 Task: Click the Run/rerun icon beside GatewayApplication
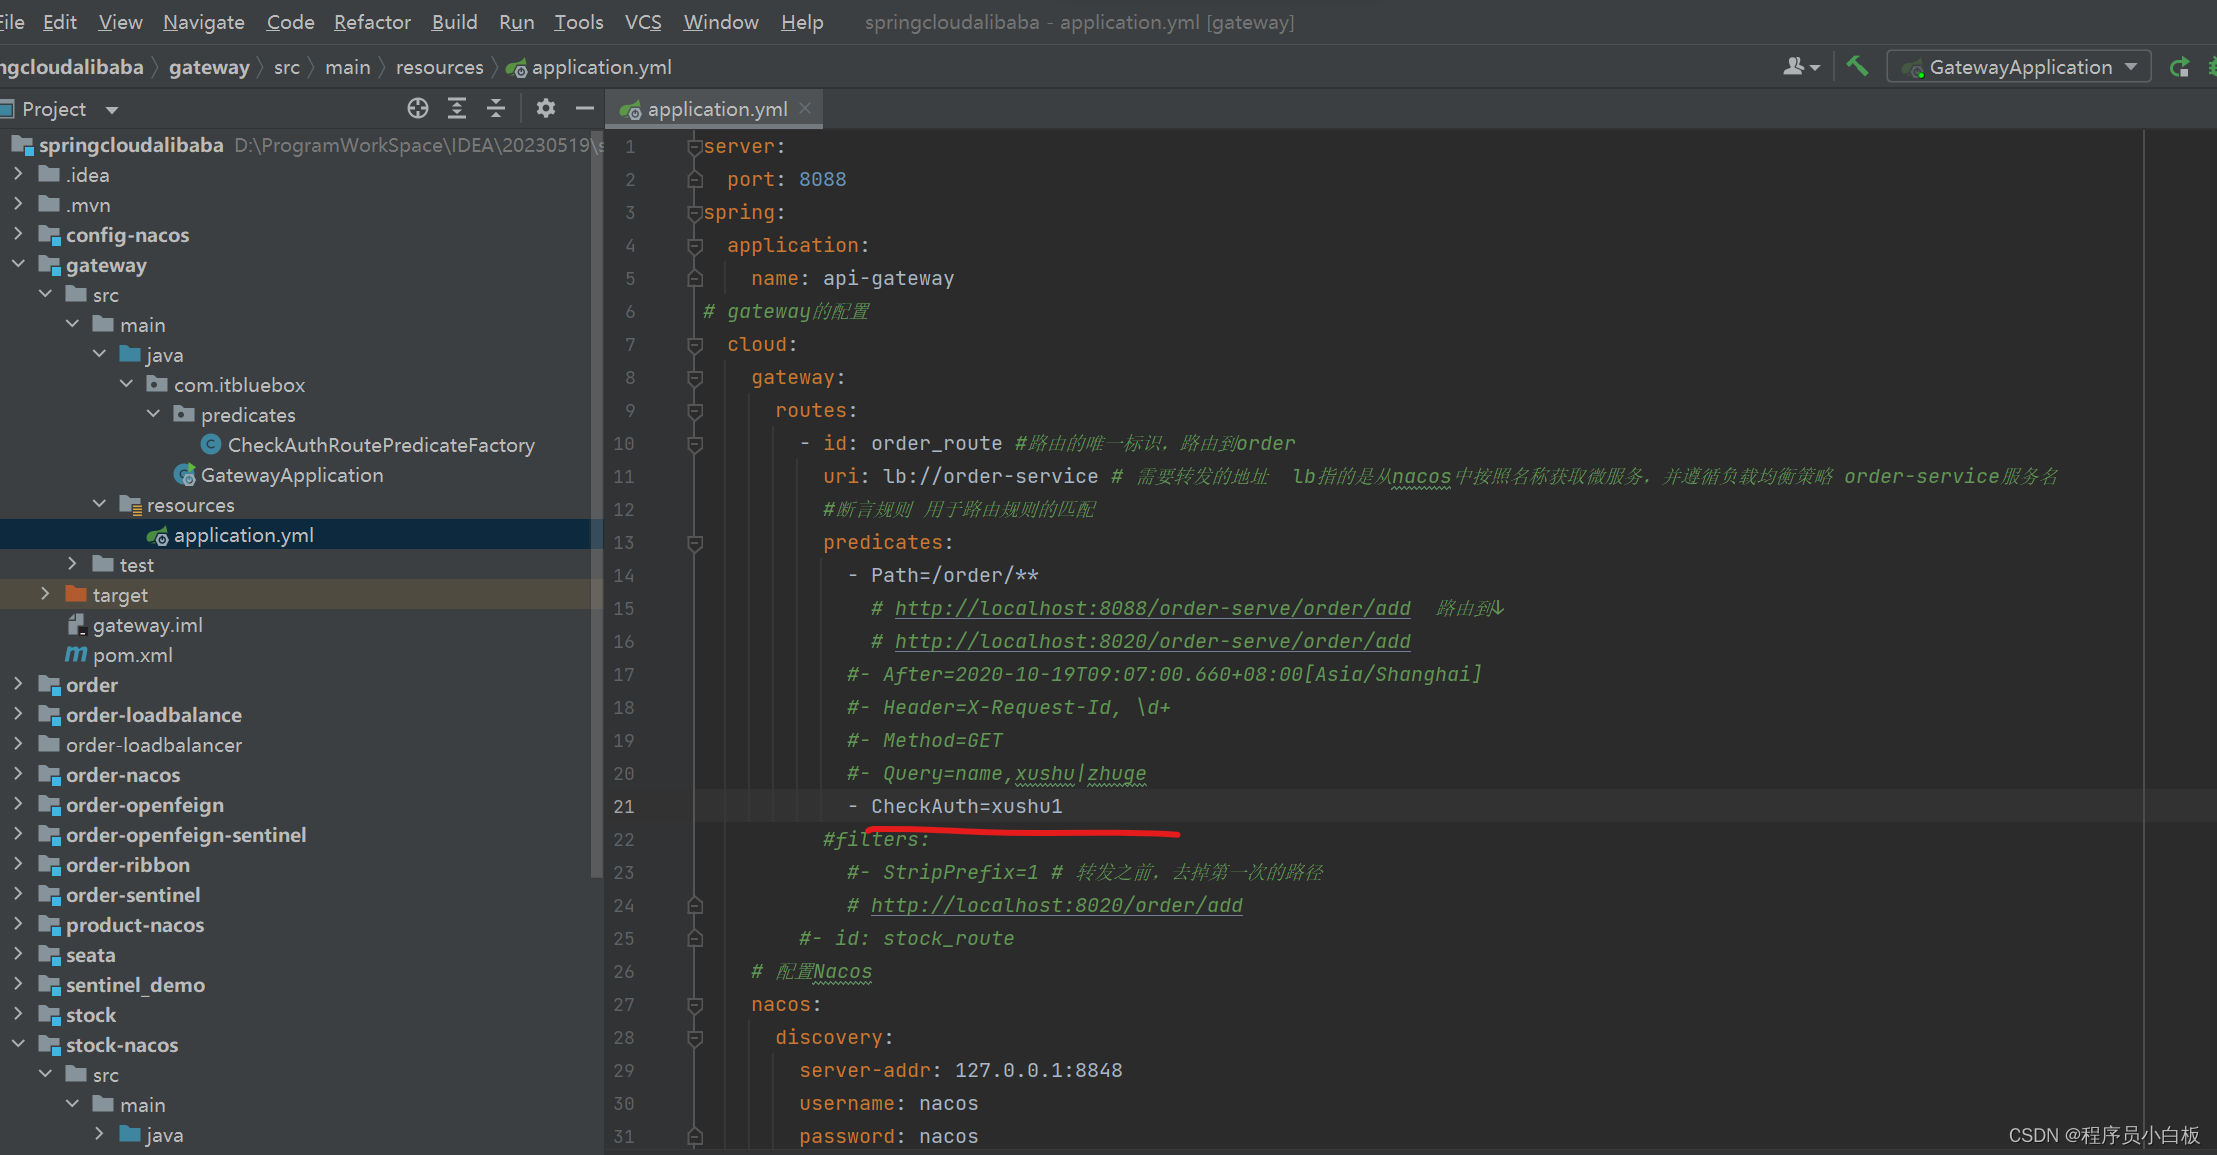pos(2179,67)
